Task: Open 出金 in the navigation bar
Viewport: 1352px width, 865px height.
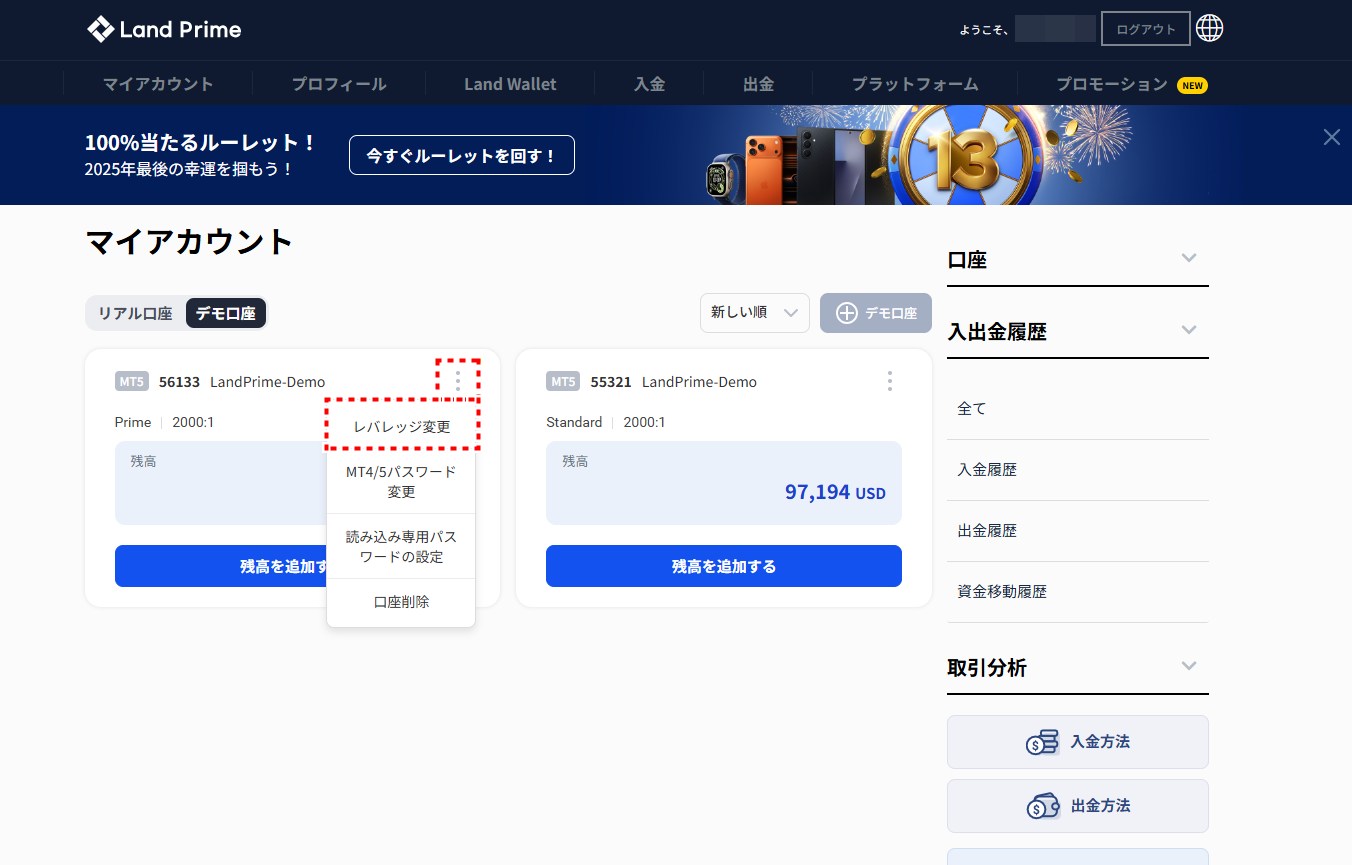Action: click(x=759, y=84)
